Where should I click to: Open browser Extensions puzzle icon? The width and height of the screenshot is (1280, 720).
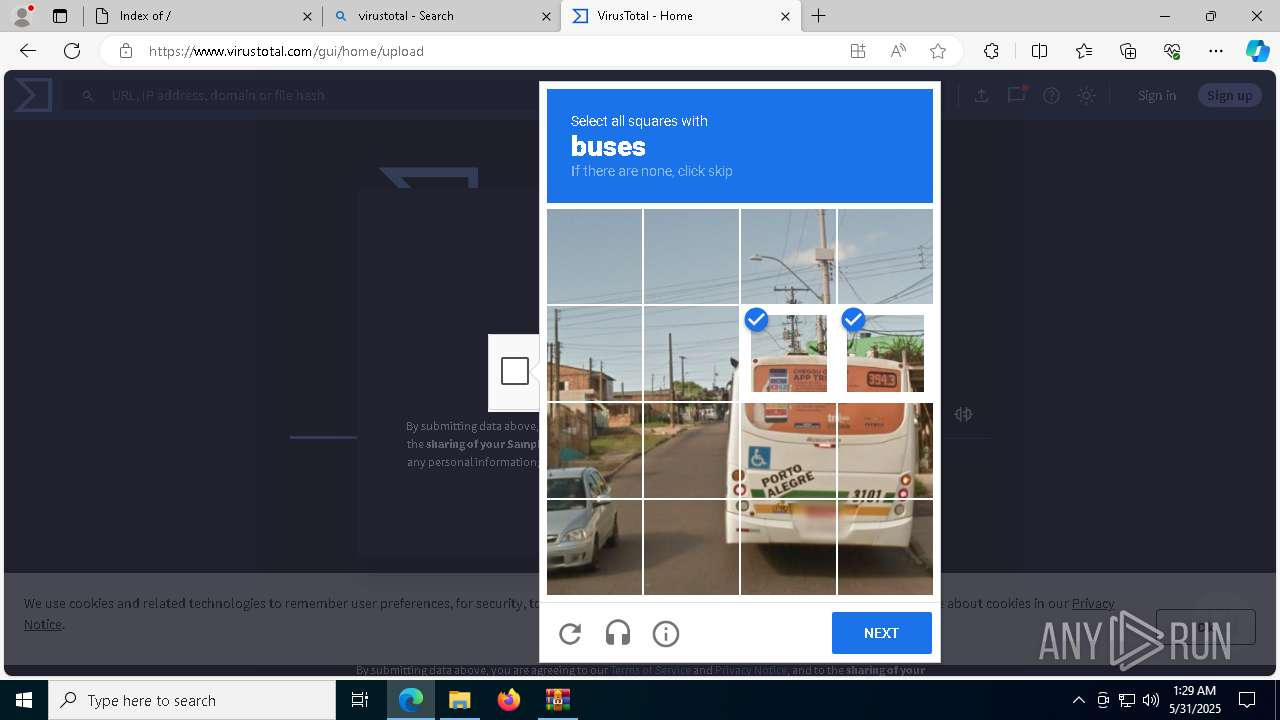[x=991, y=51]
